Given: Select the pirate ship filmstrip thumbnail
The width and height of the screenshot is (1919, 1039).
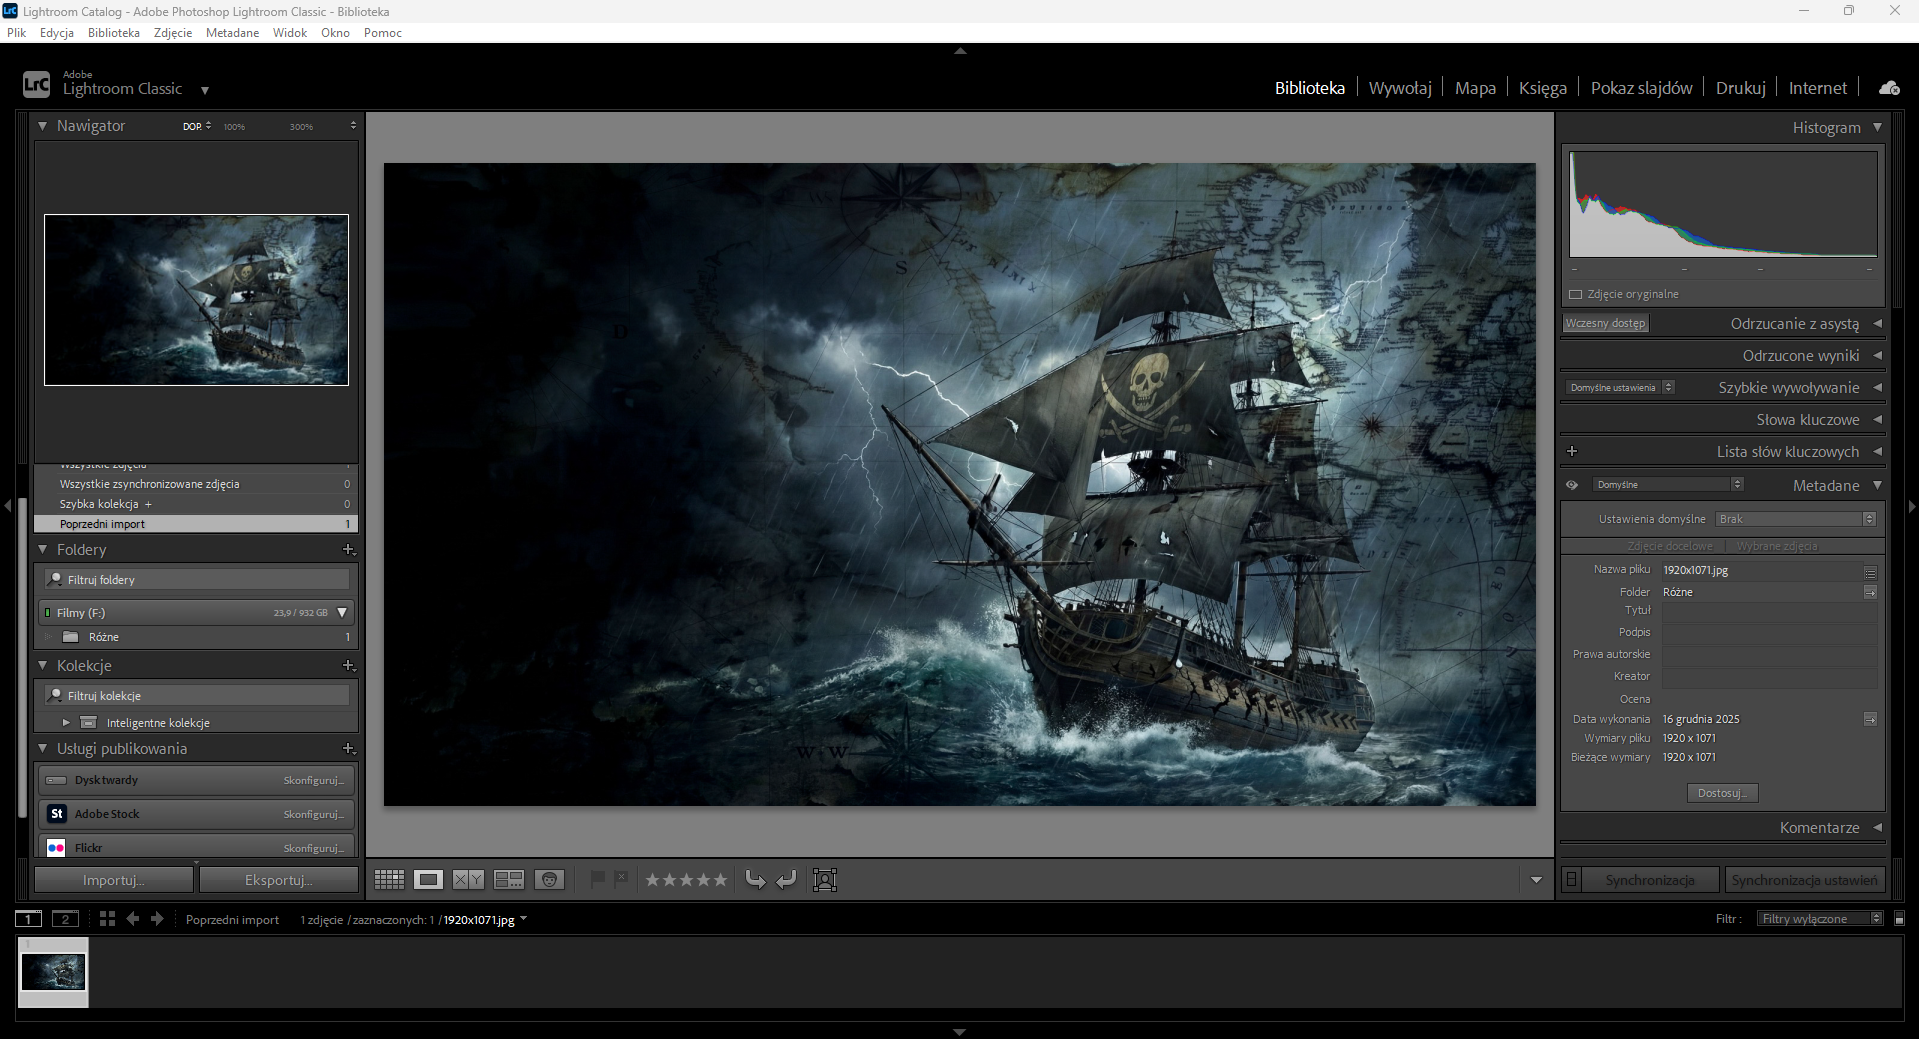Looking at the screenshot, I should point(53,972).
